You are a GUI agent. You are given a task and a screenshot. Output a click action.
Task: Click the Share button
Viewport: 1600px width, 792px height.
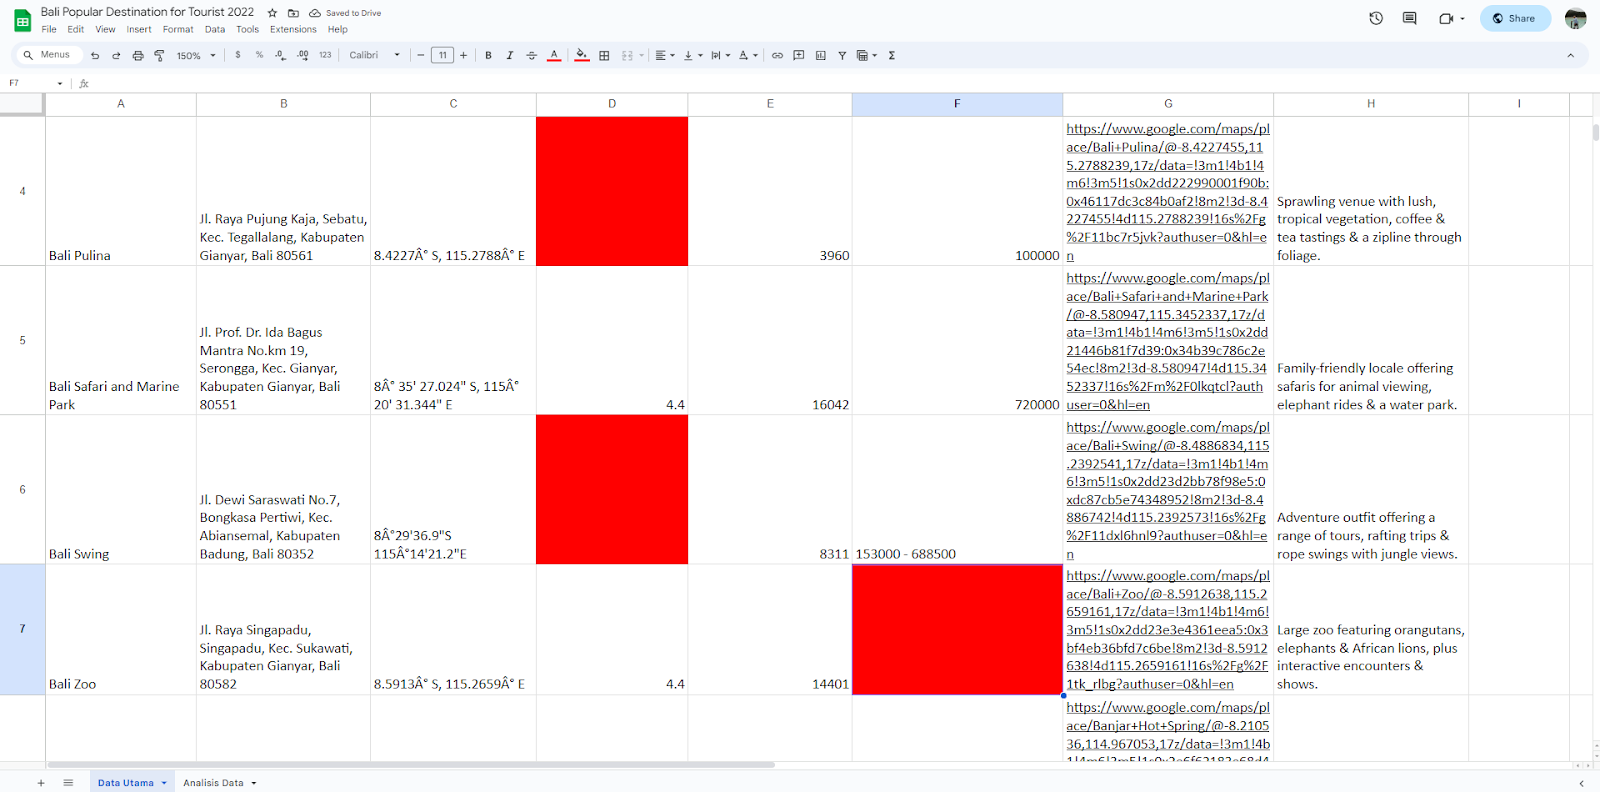click(1515, 18)
